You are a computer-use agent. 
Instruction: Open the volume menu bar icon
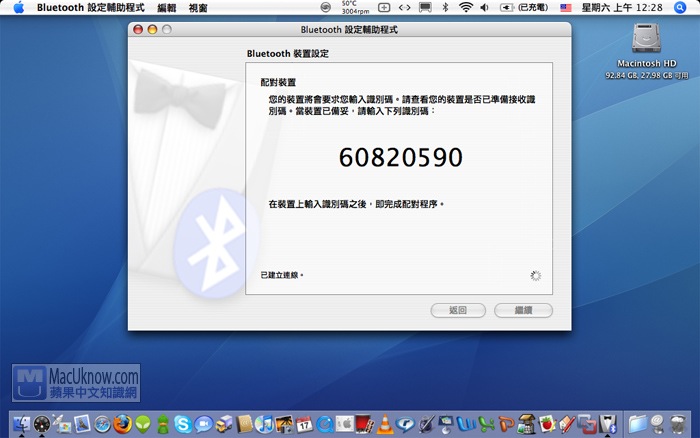(484, 8)
